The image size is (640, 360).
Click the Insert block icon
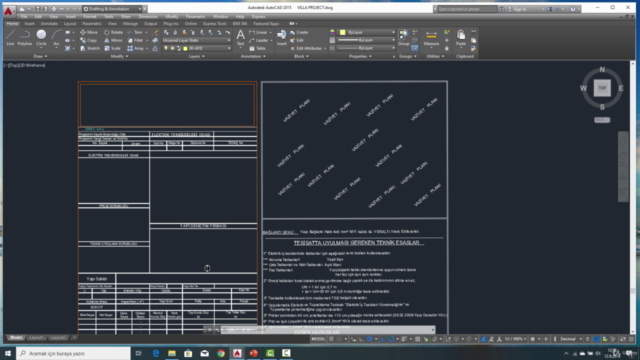click(282, 38)
